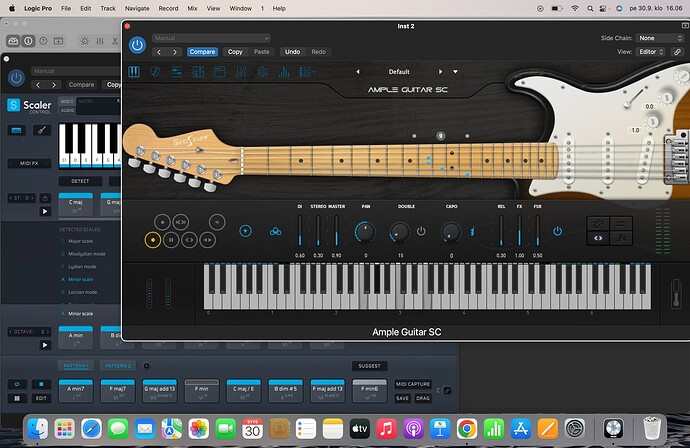Toggle lock icon next to ST in Scaler
The width and height of the screenshot is (690, 448).
[x=45, y=198]
